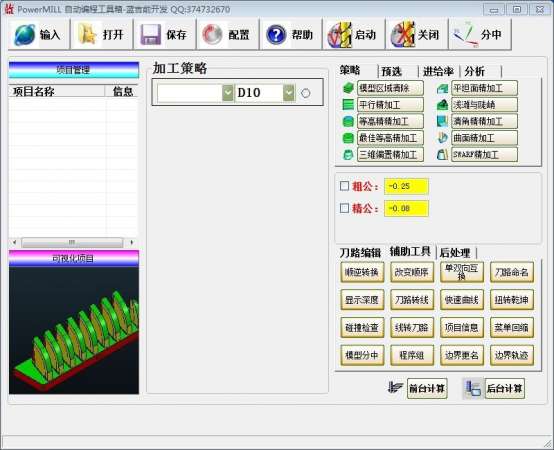Click the 刀路命名 button
This screenshot has width=554, height=450.
click(x=512, y=272)
